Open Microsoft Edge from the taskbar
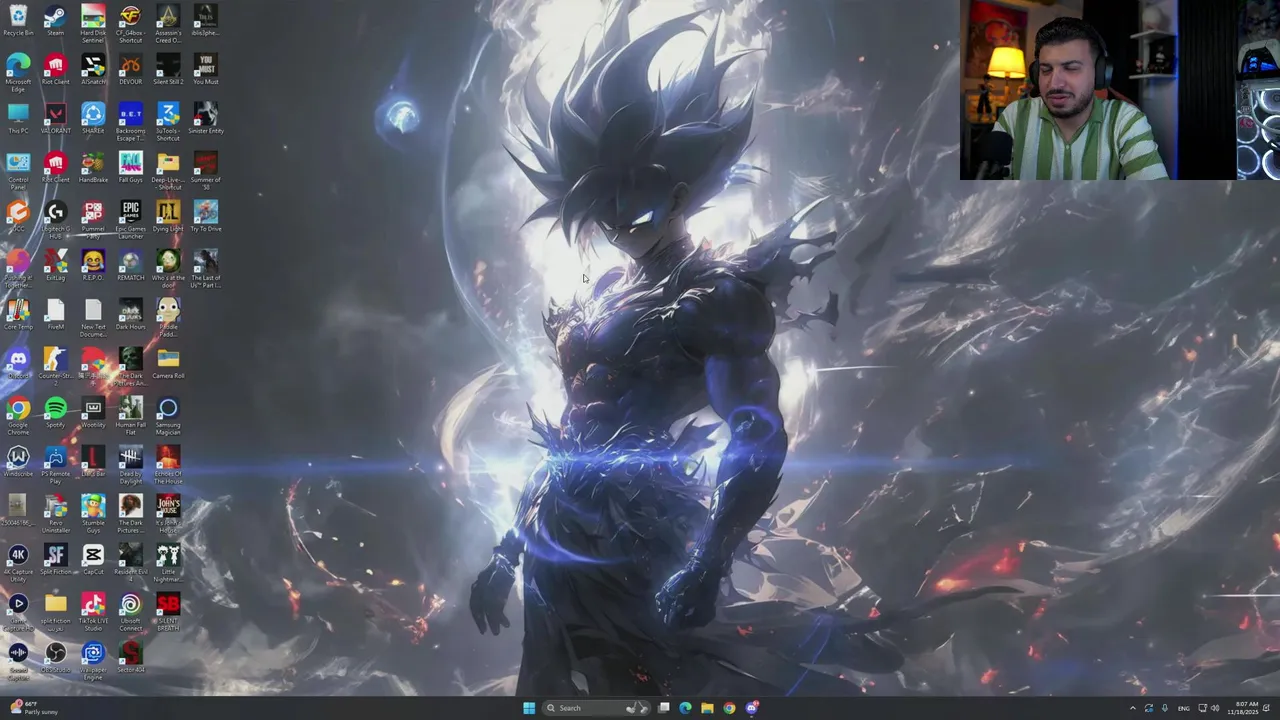 pos(685,708)
